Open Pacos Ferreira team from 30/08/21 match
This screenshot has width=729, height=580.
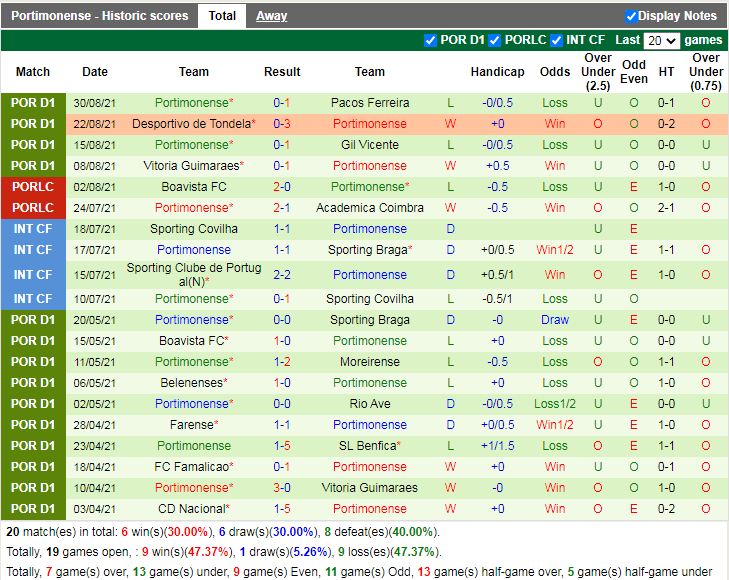370,103
